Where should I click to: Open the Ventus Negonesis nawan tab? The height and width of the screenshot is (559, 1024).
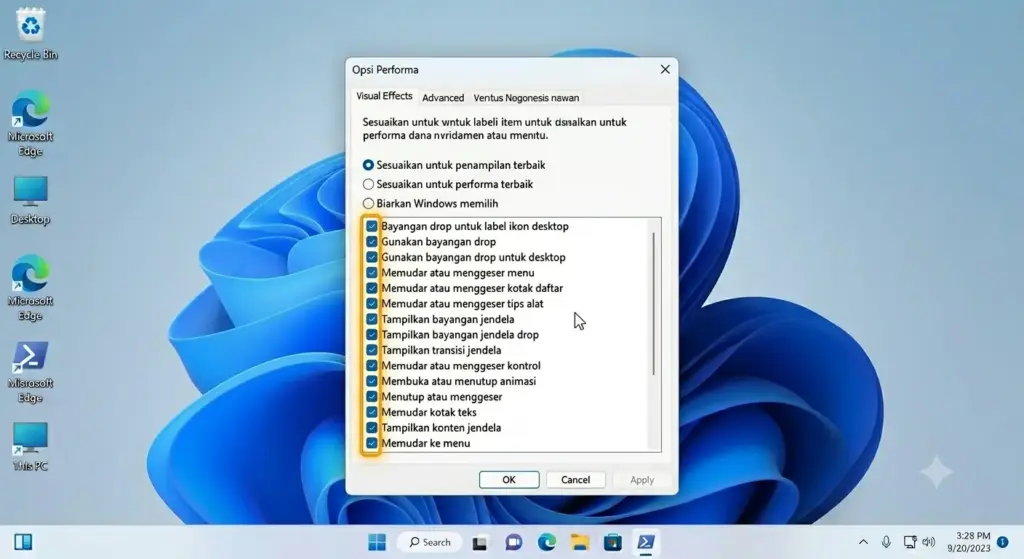(x=526, y=97)
